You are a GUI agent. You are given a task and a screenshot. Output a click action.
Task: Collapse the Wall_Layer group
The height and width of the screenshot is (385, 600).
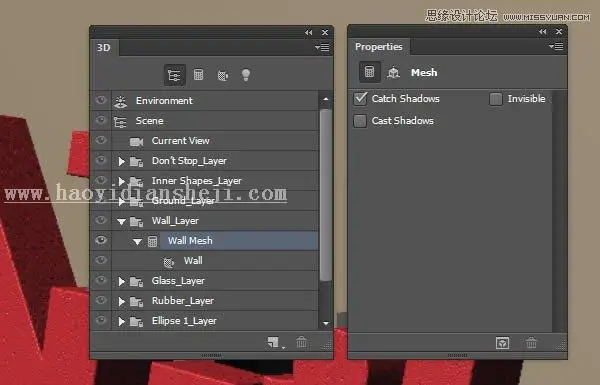pos(121,222)
